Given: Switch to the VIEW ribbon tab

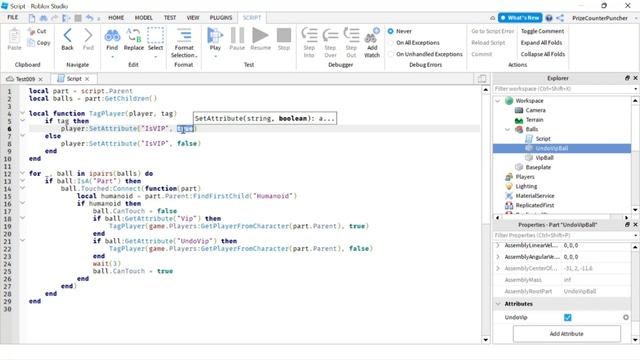Looking at the screenshot, I should pyautogui.click(x=193, y=18).
